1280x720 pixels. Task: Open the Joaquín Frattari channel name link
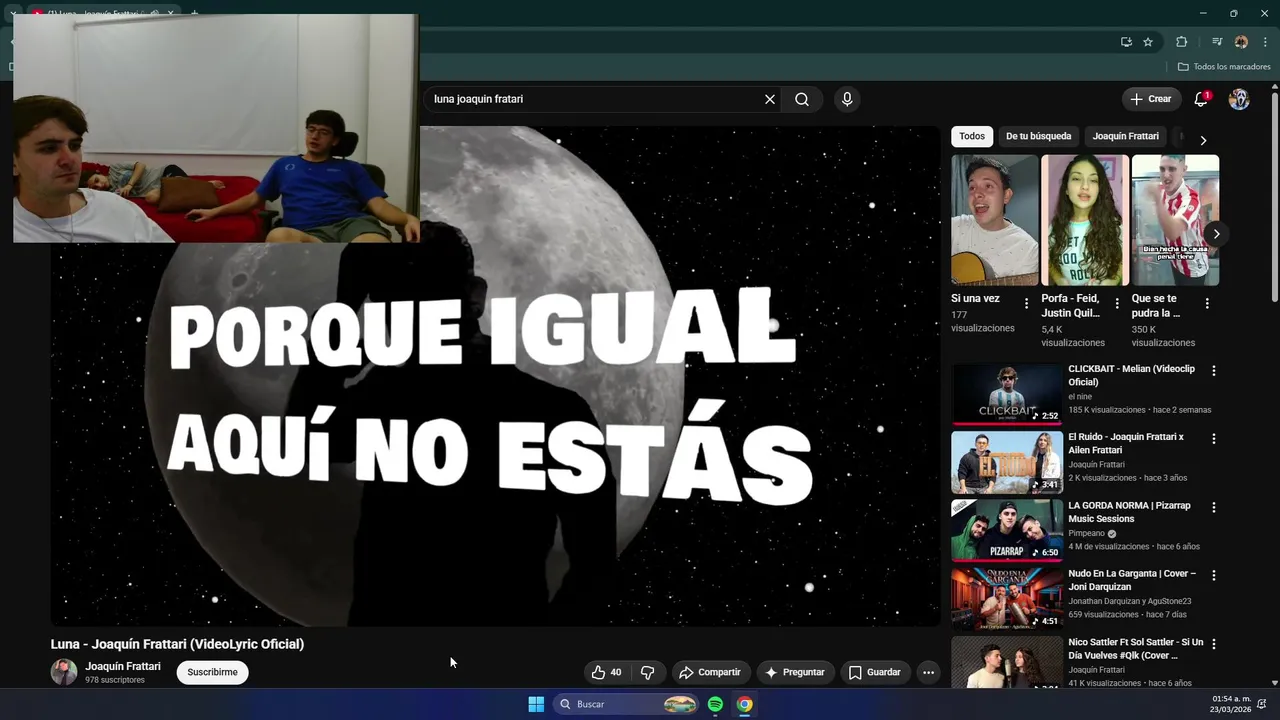(123, 666)
